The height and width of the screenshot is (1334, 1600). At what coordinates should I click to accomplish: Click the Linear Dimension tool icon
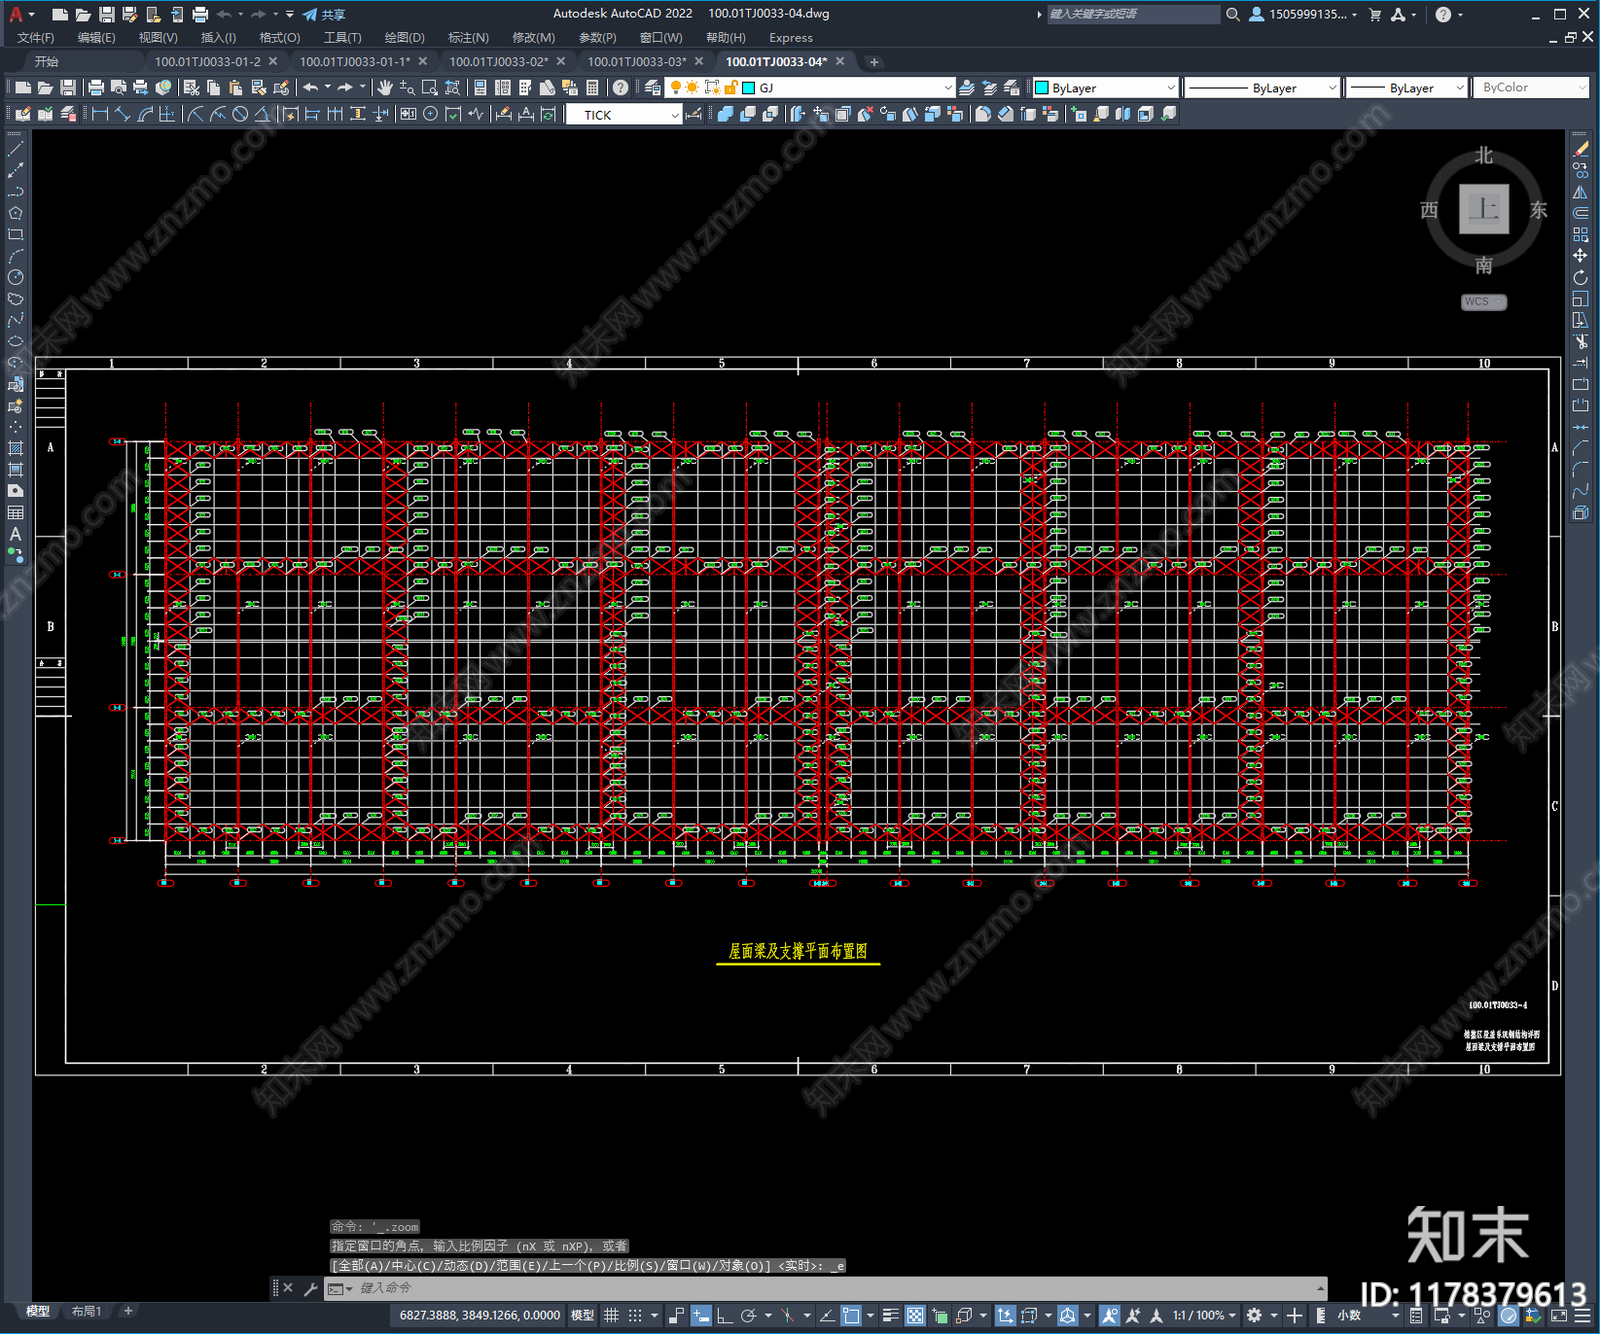point(100,115)
